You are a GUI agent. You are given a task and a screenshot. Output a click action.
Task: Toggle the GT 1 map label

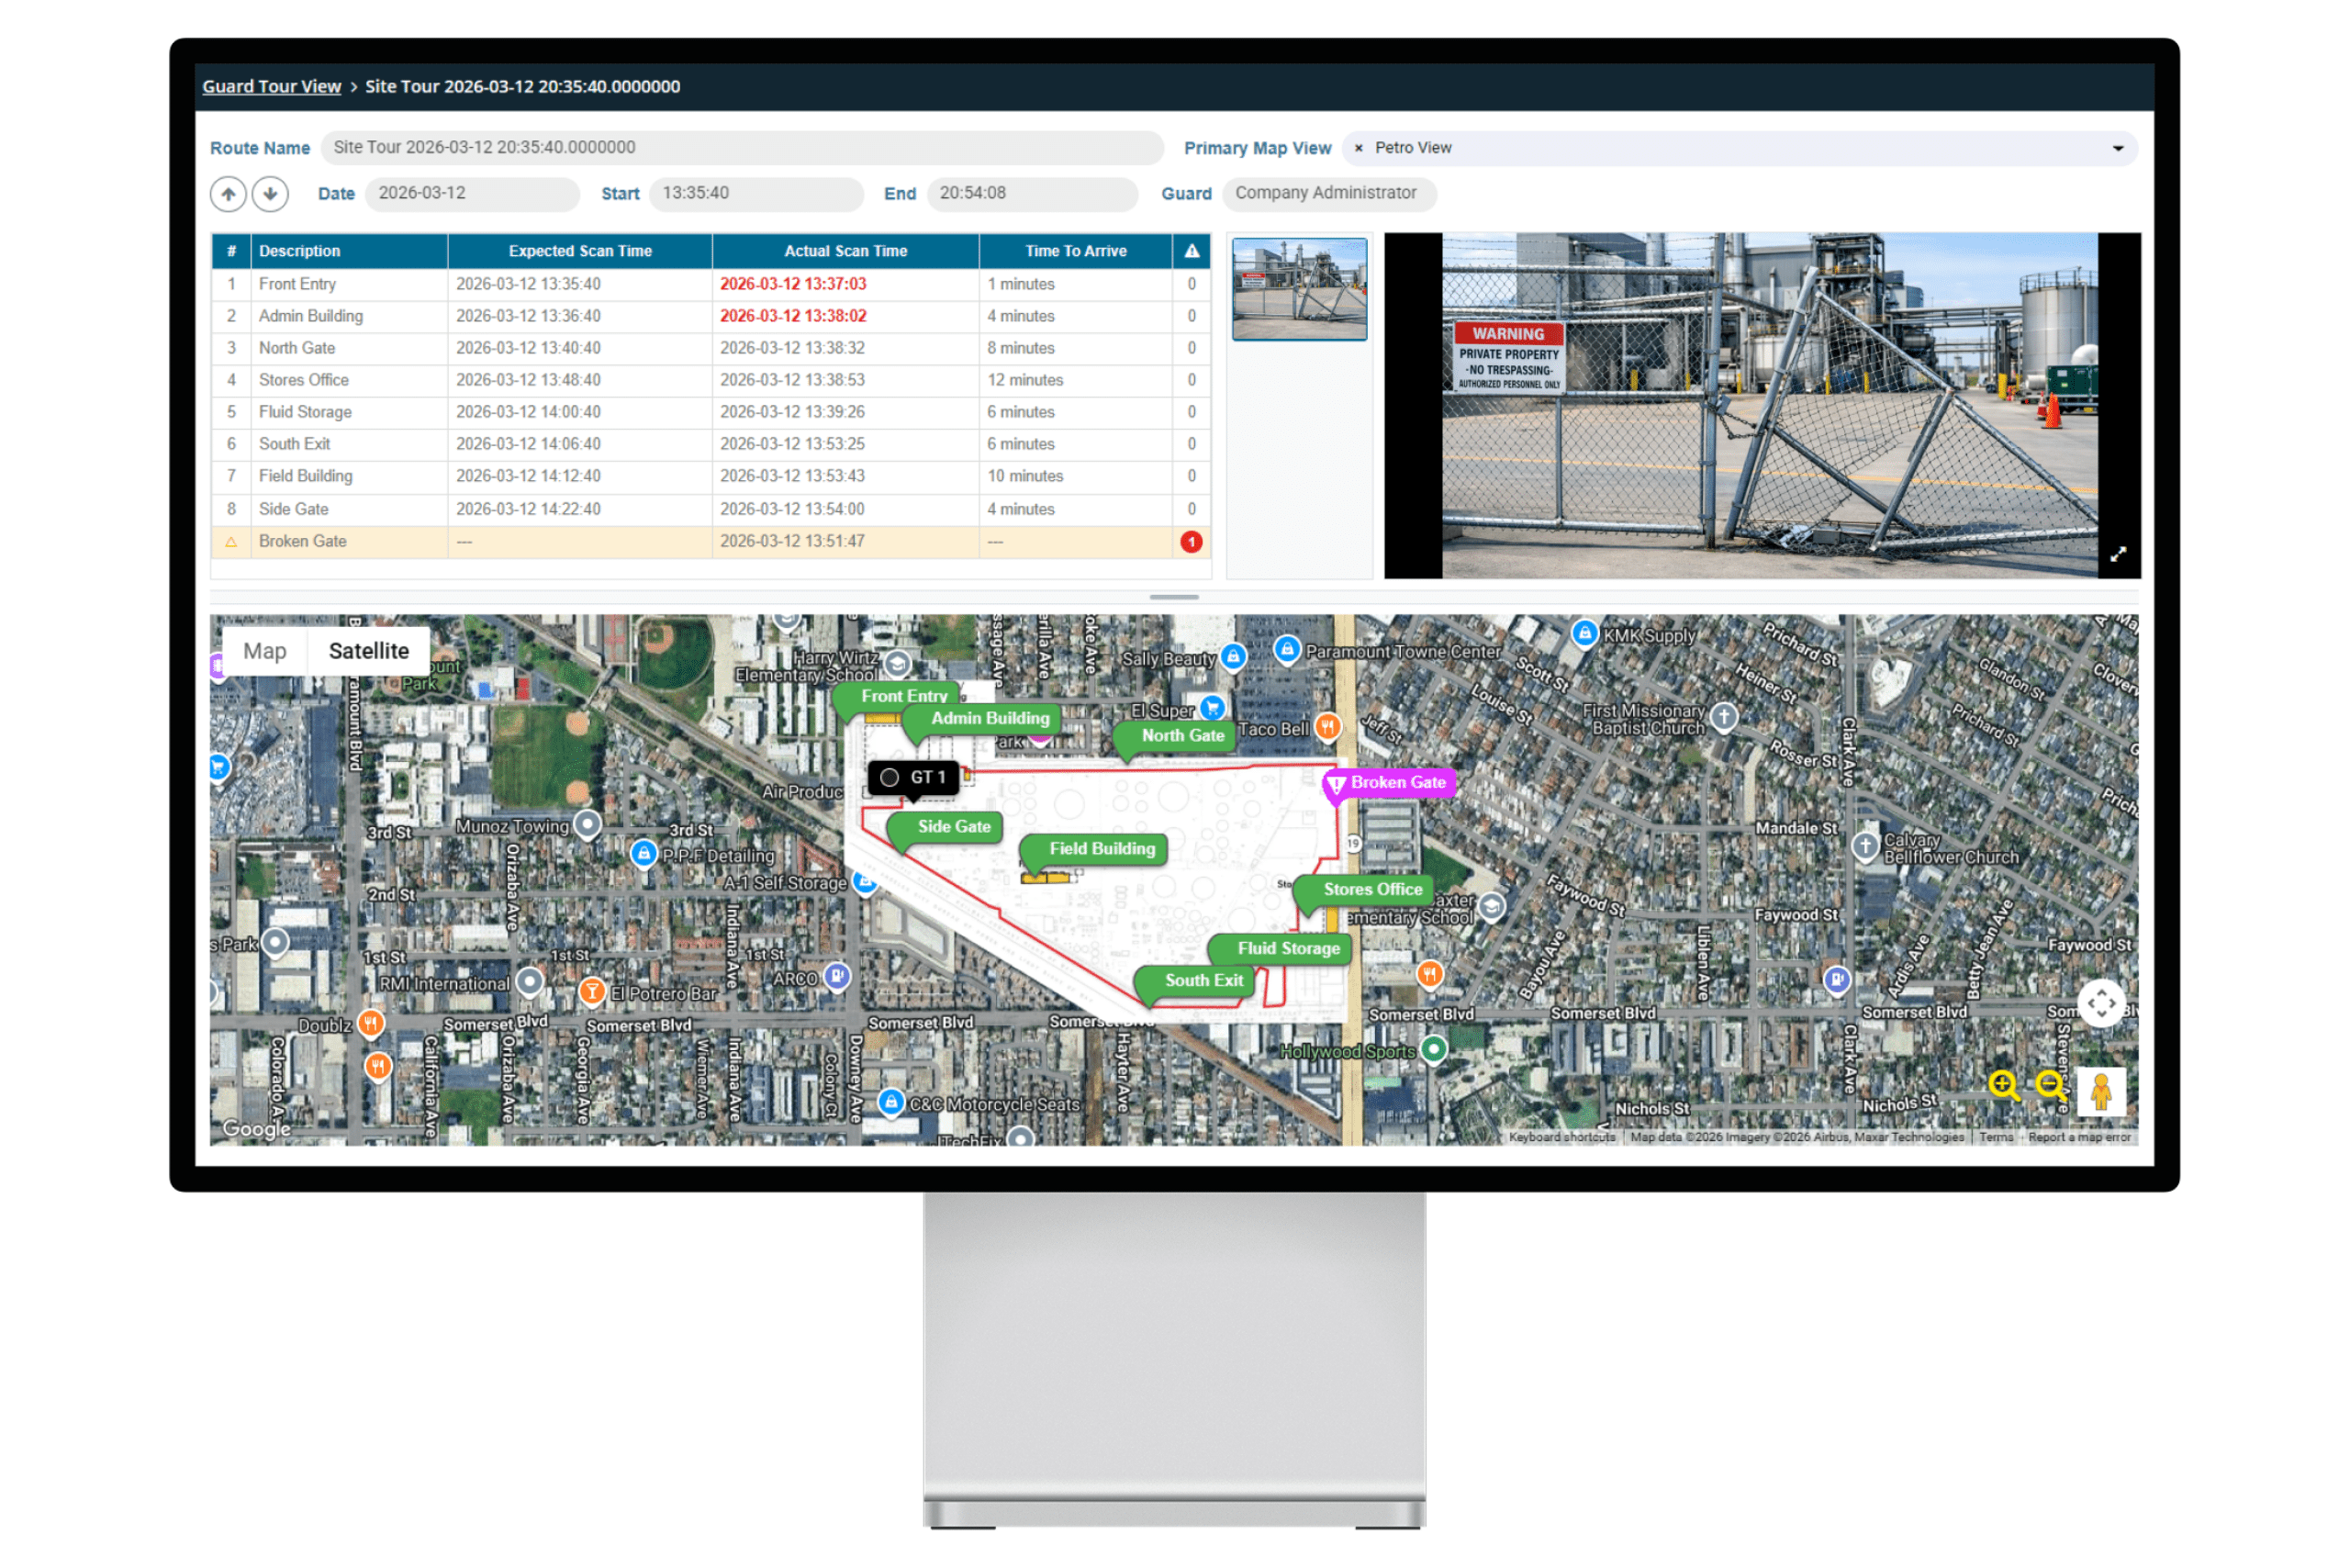coord(914,777)
